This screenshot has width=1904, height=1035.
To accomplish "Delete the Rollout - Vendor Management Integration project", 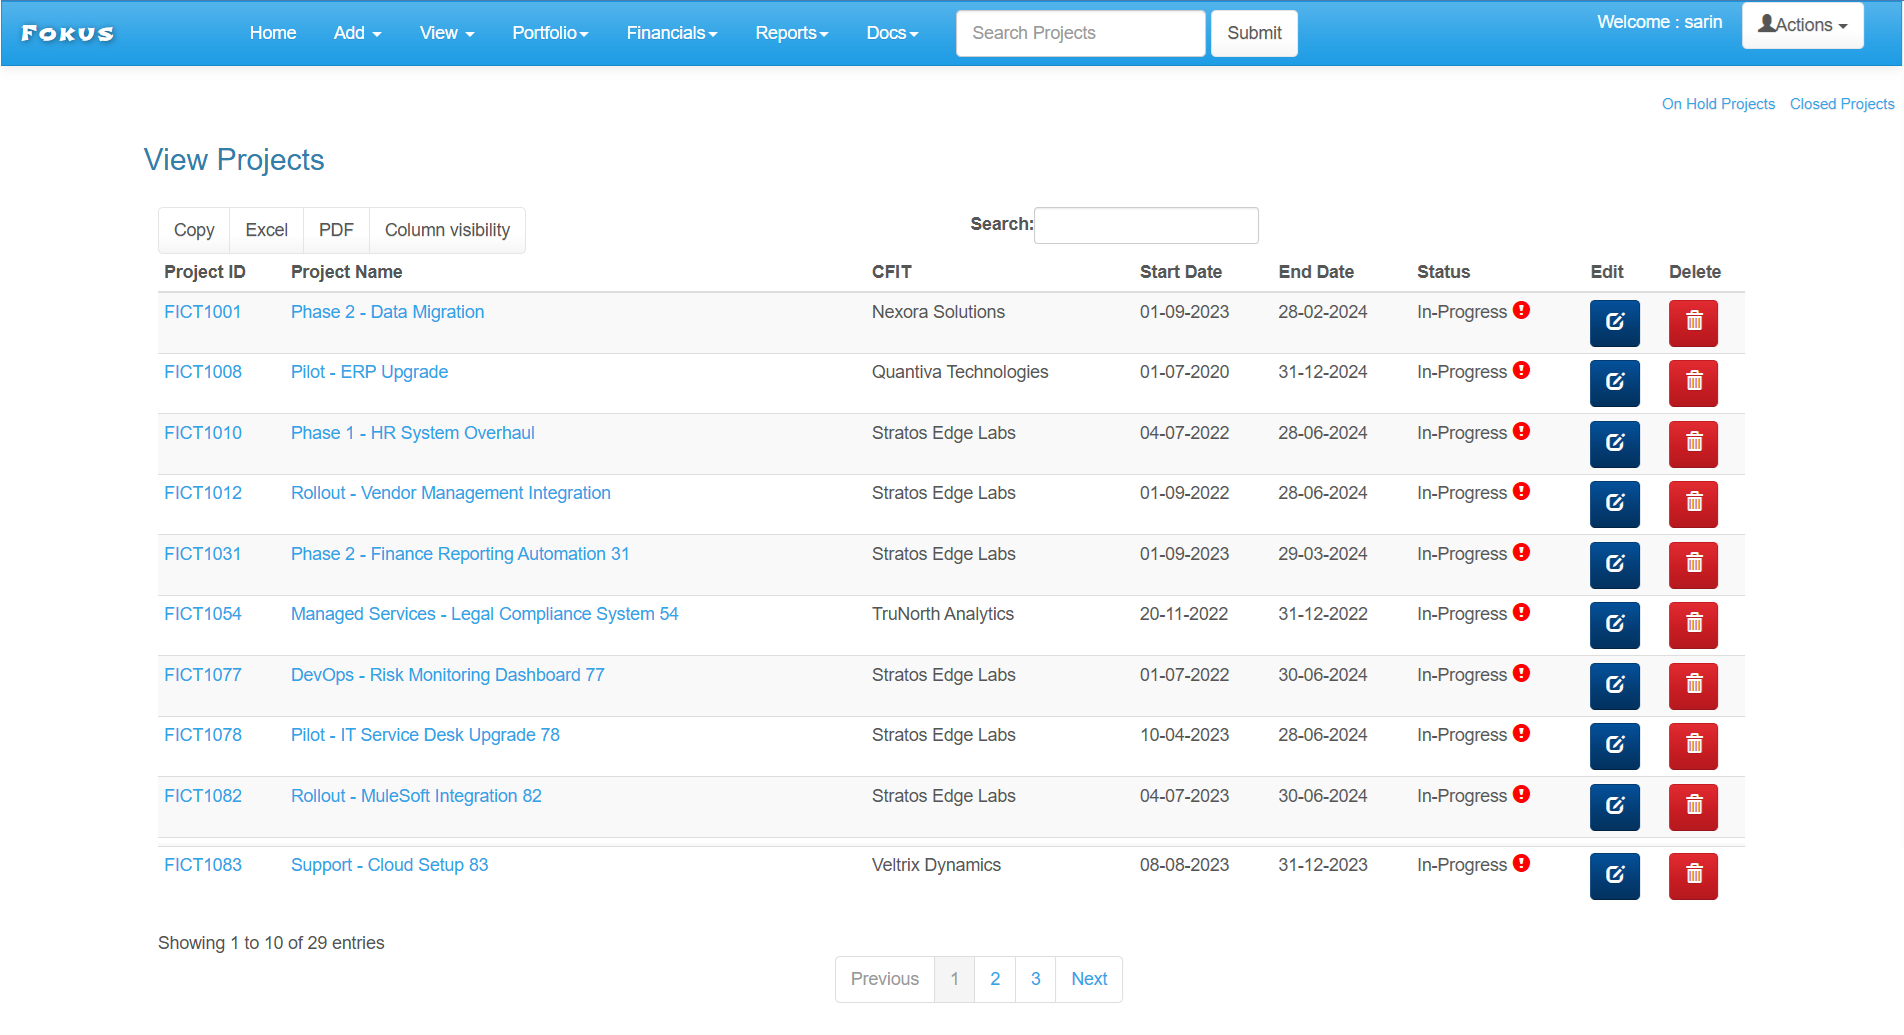I will (1693, 504).
